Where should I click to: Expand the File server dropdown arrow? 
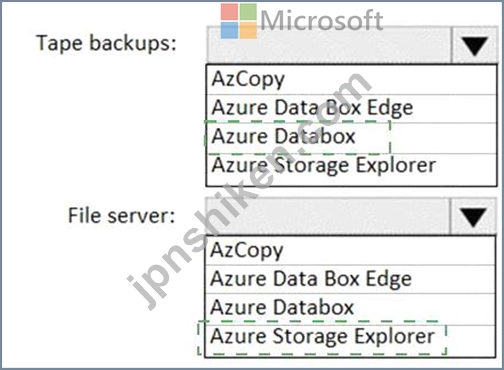pyautogui.click(x=473, y=217)
